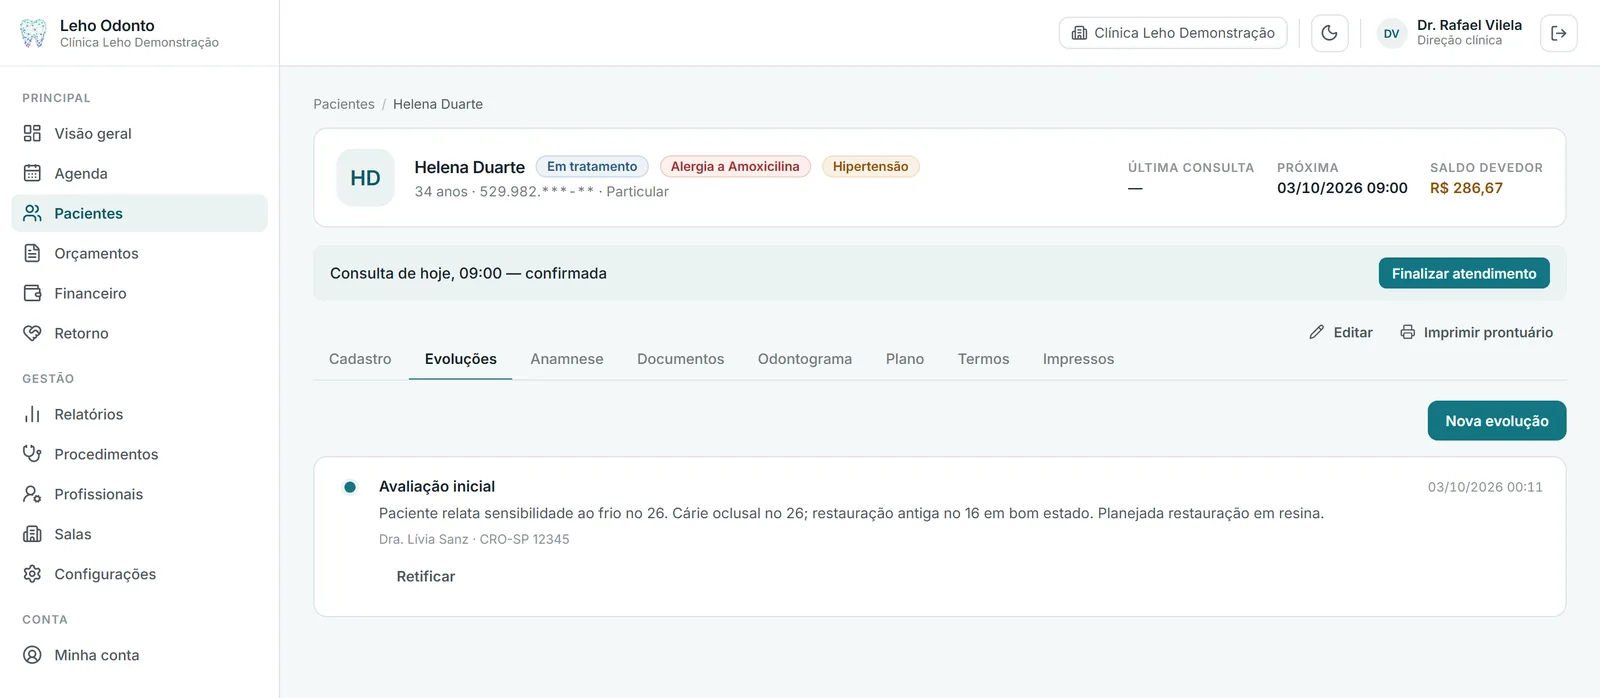Click the Em tratamento status badge
The width and height of the screenshot is (1600, 698).
pos(592,167)
